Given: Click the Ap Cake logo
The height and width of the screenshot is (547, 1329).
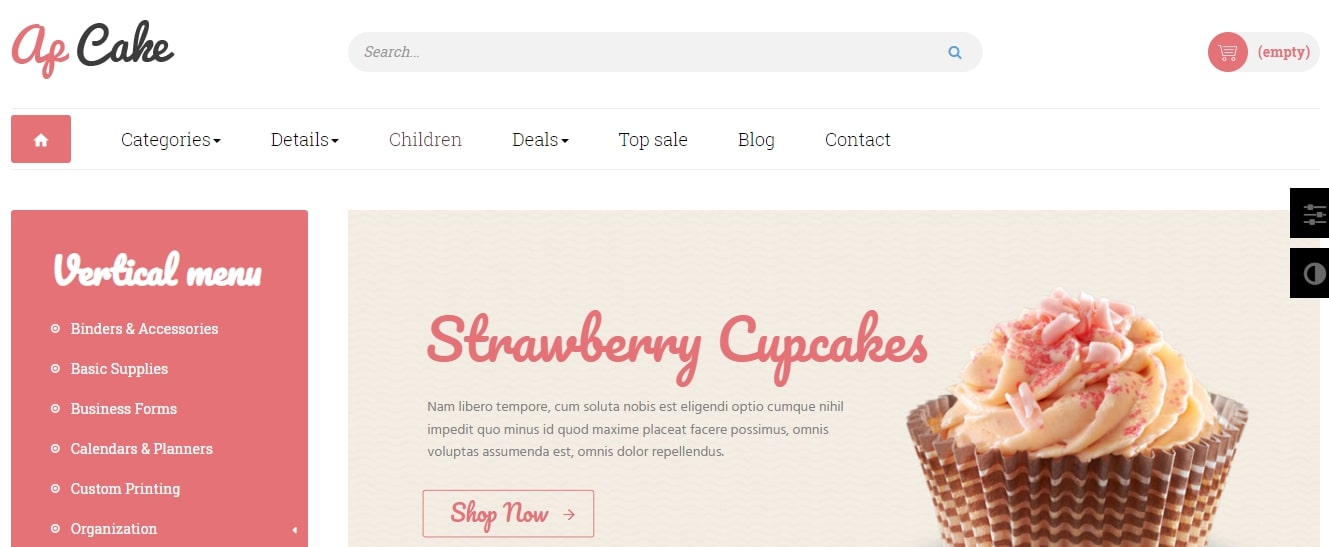Looking at the screenshot, I should (x=92, y=47).
